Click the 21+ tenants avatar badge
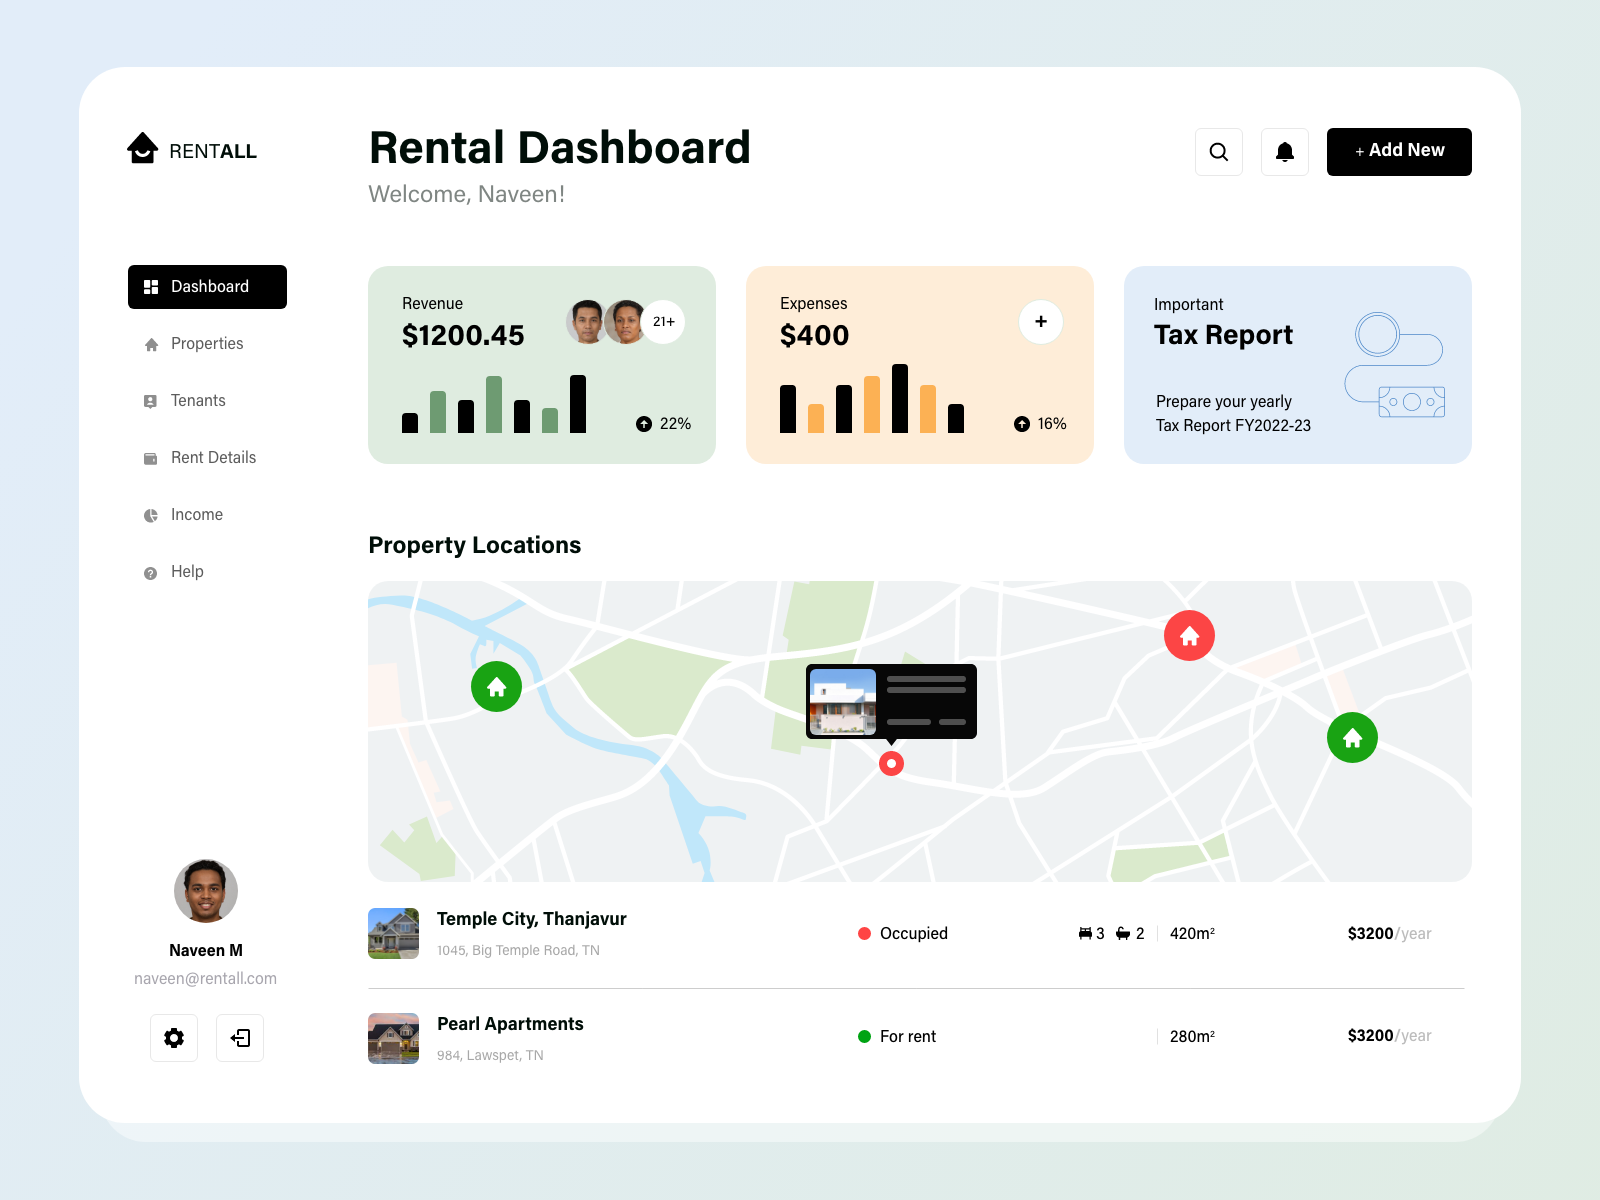The height and width of the screenshot is (1200, 1600). coord(663,322)
